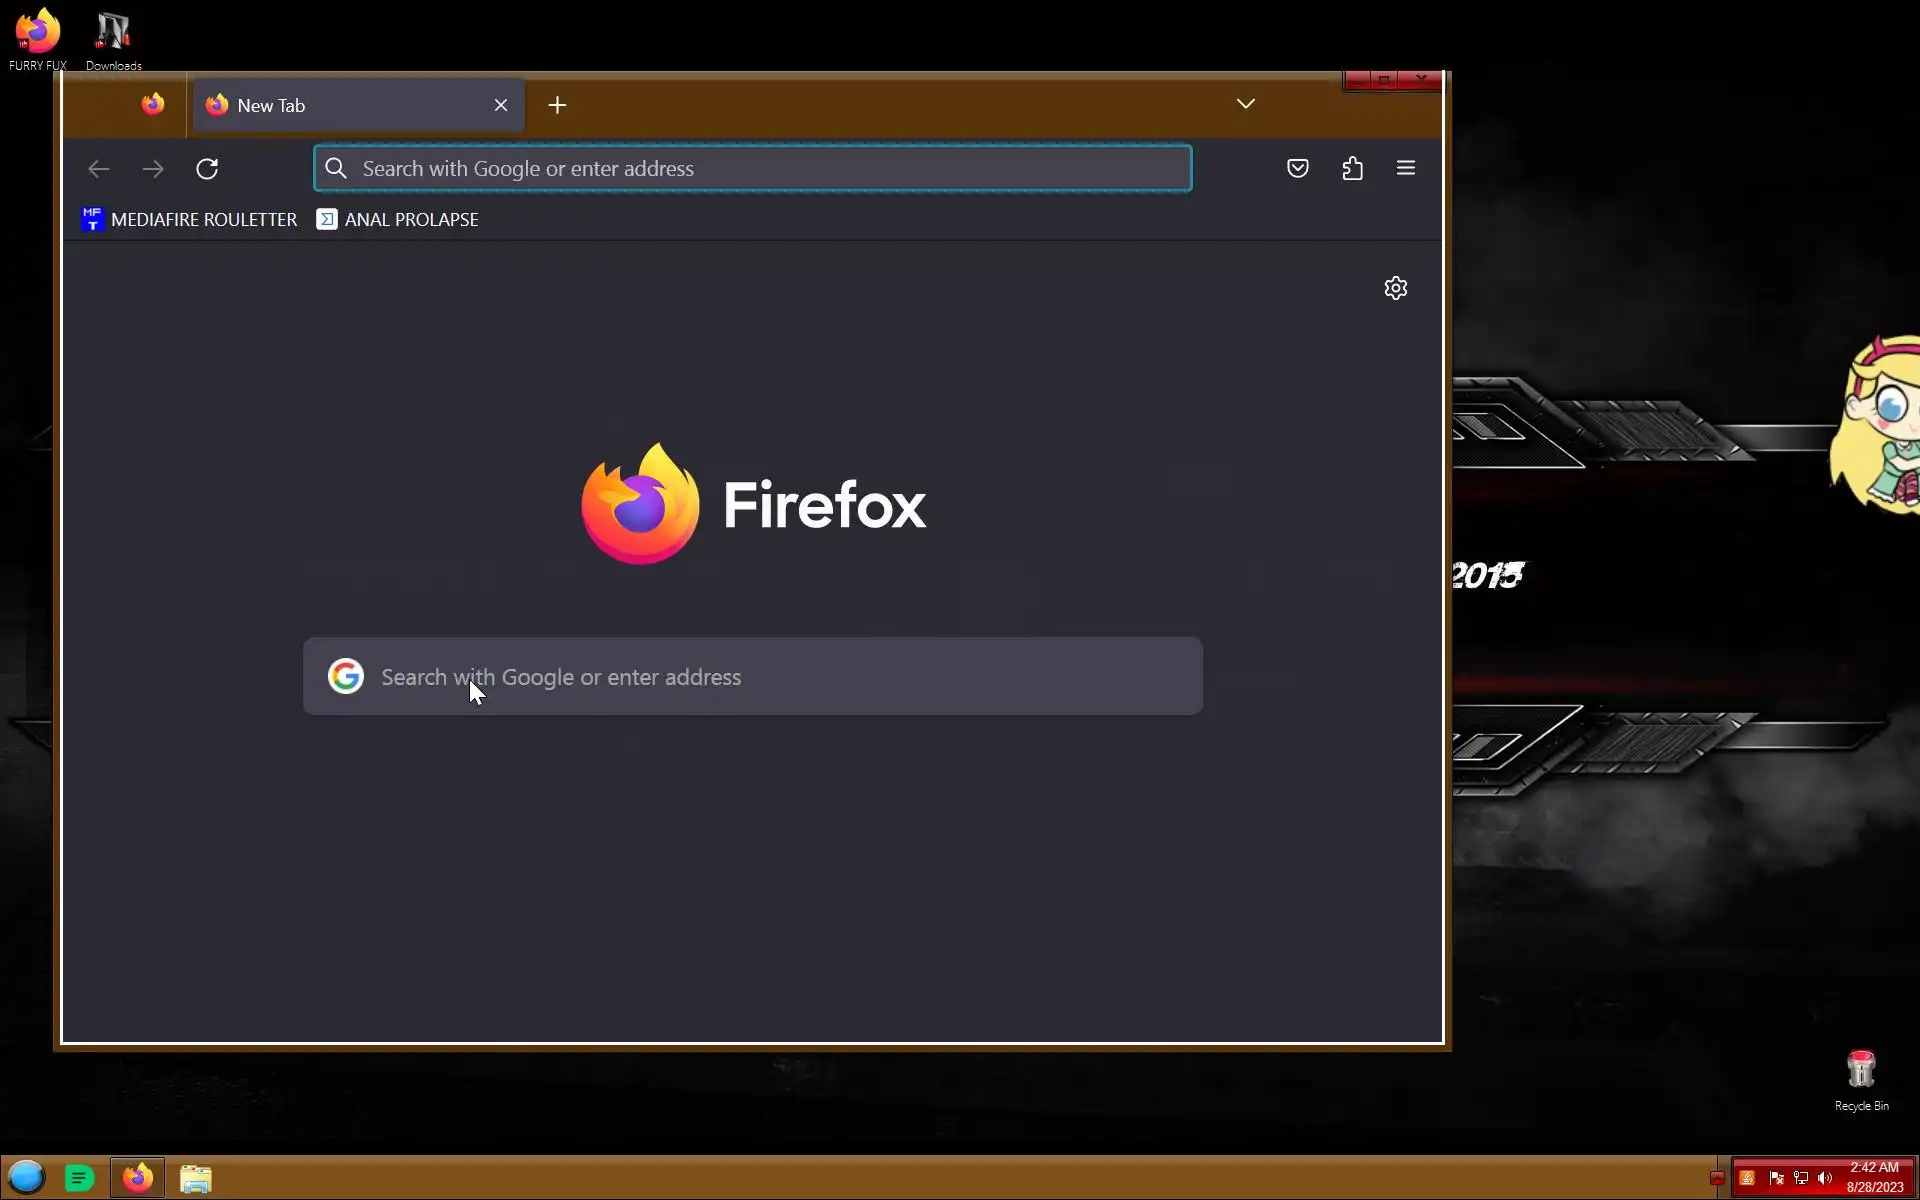The height and width of the screenshot is (1200, 1920).
Task: Open the Extensions puzzle icon
Action: coord(1352,168)
